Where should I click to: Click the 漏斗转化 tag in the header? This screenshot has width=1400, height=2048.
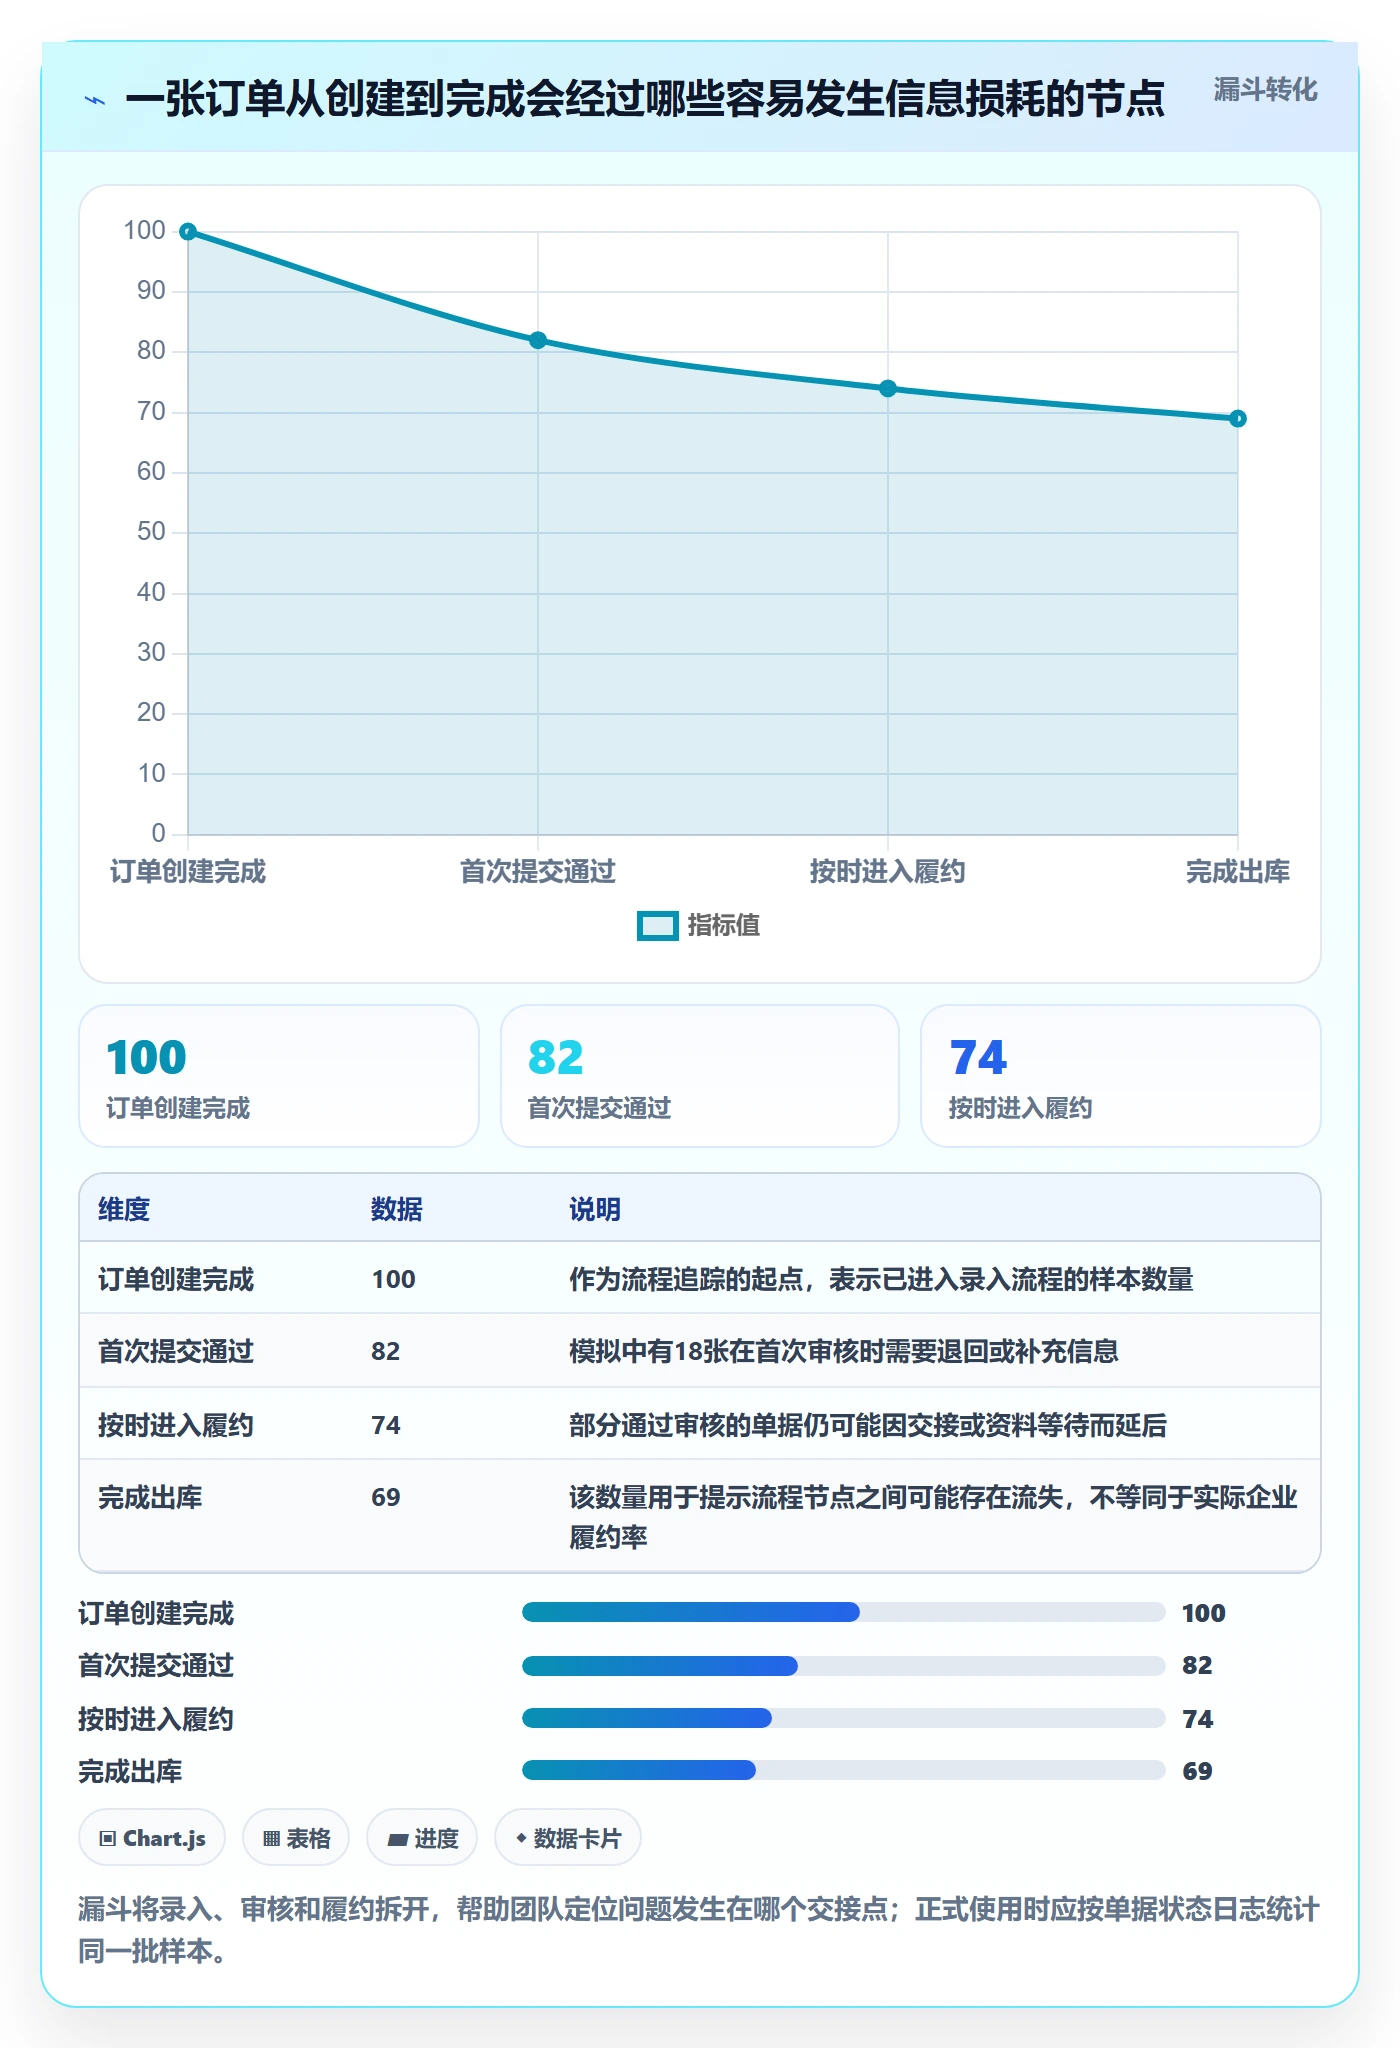(1265, 90)
